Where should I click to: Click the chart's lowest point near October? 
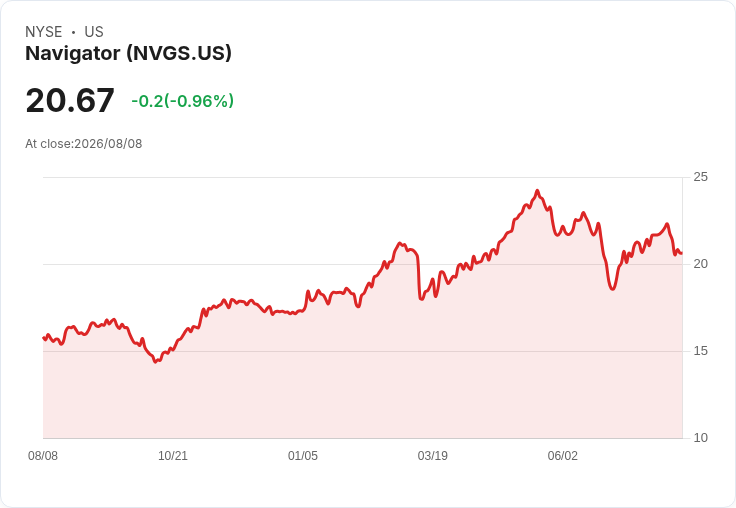pyautogui.click(x=156, y=362)
